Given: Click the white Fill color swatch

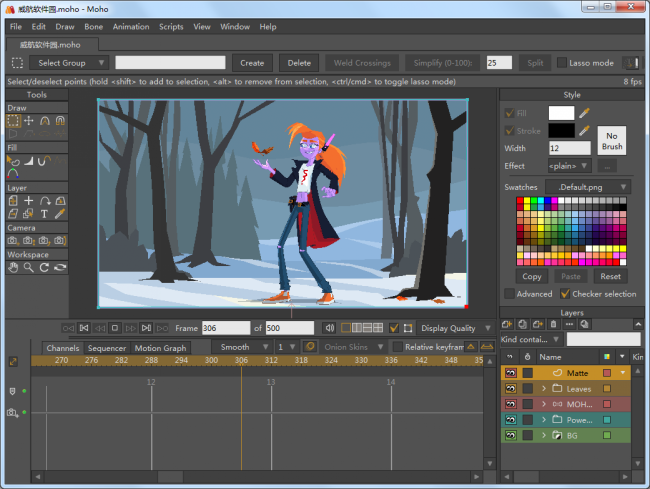Looking at the screenshot, I should [561, 113].
